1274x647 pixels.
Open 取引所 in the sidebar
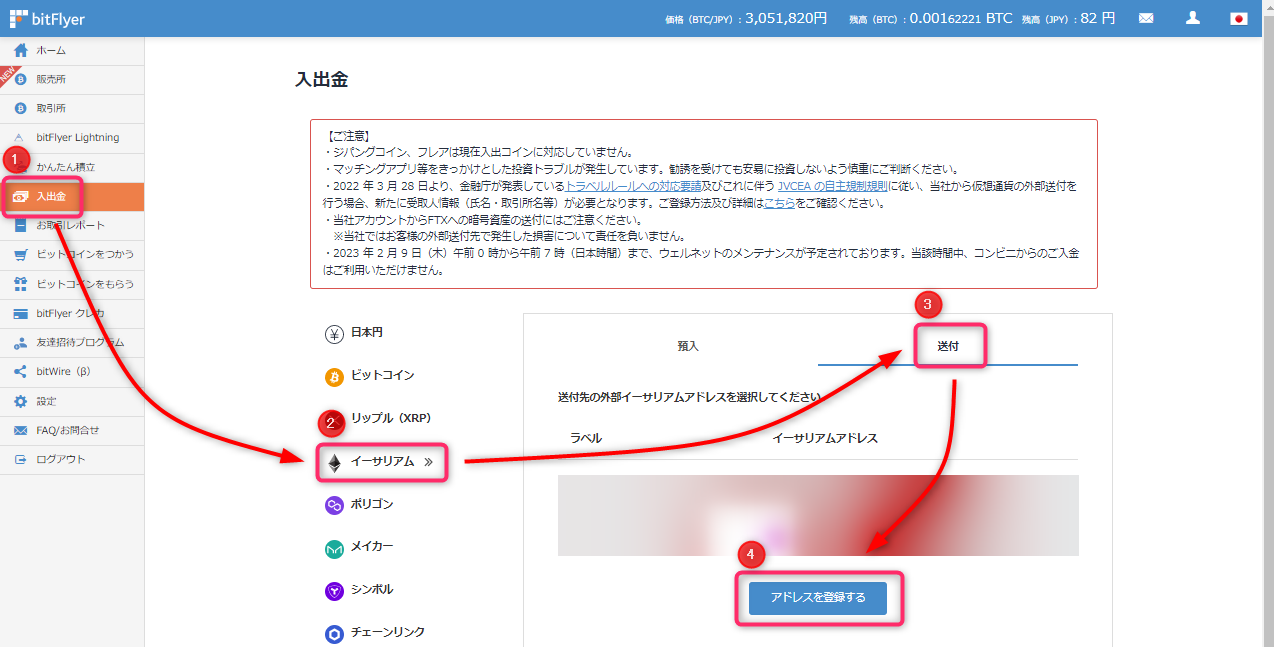point(72,108)
